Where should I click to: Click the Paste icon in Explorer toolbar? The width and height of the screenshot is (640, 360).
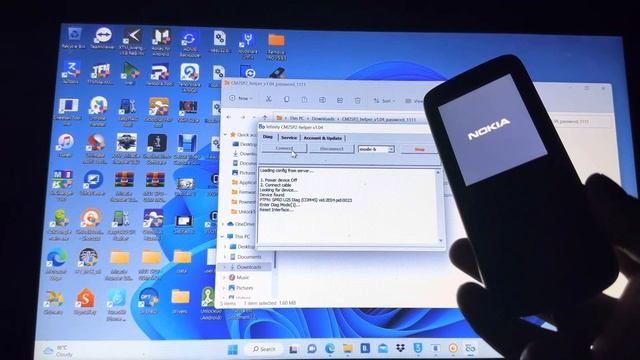(x=304, y=100)
